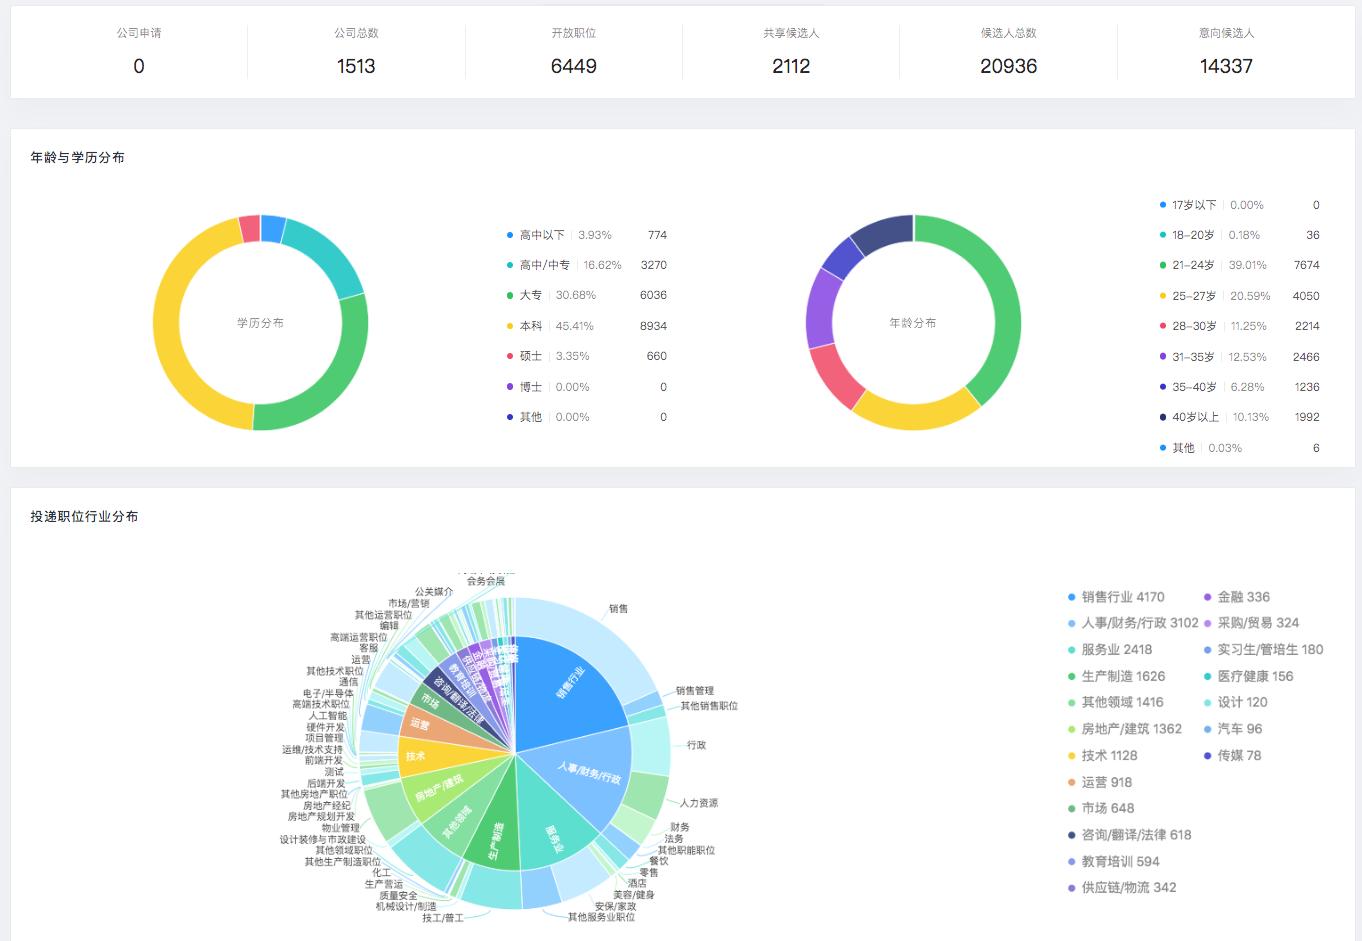Toggle the 本科 legend entry in education chart
The width and height of the screenshot is (1362, 941).
(530, 326)
